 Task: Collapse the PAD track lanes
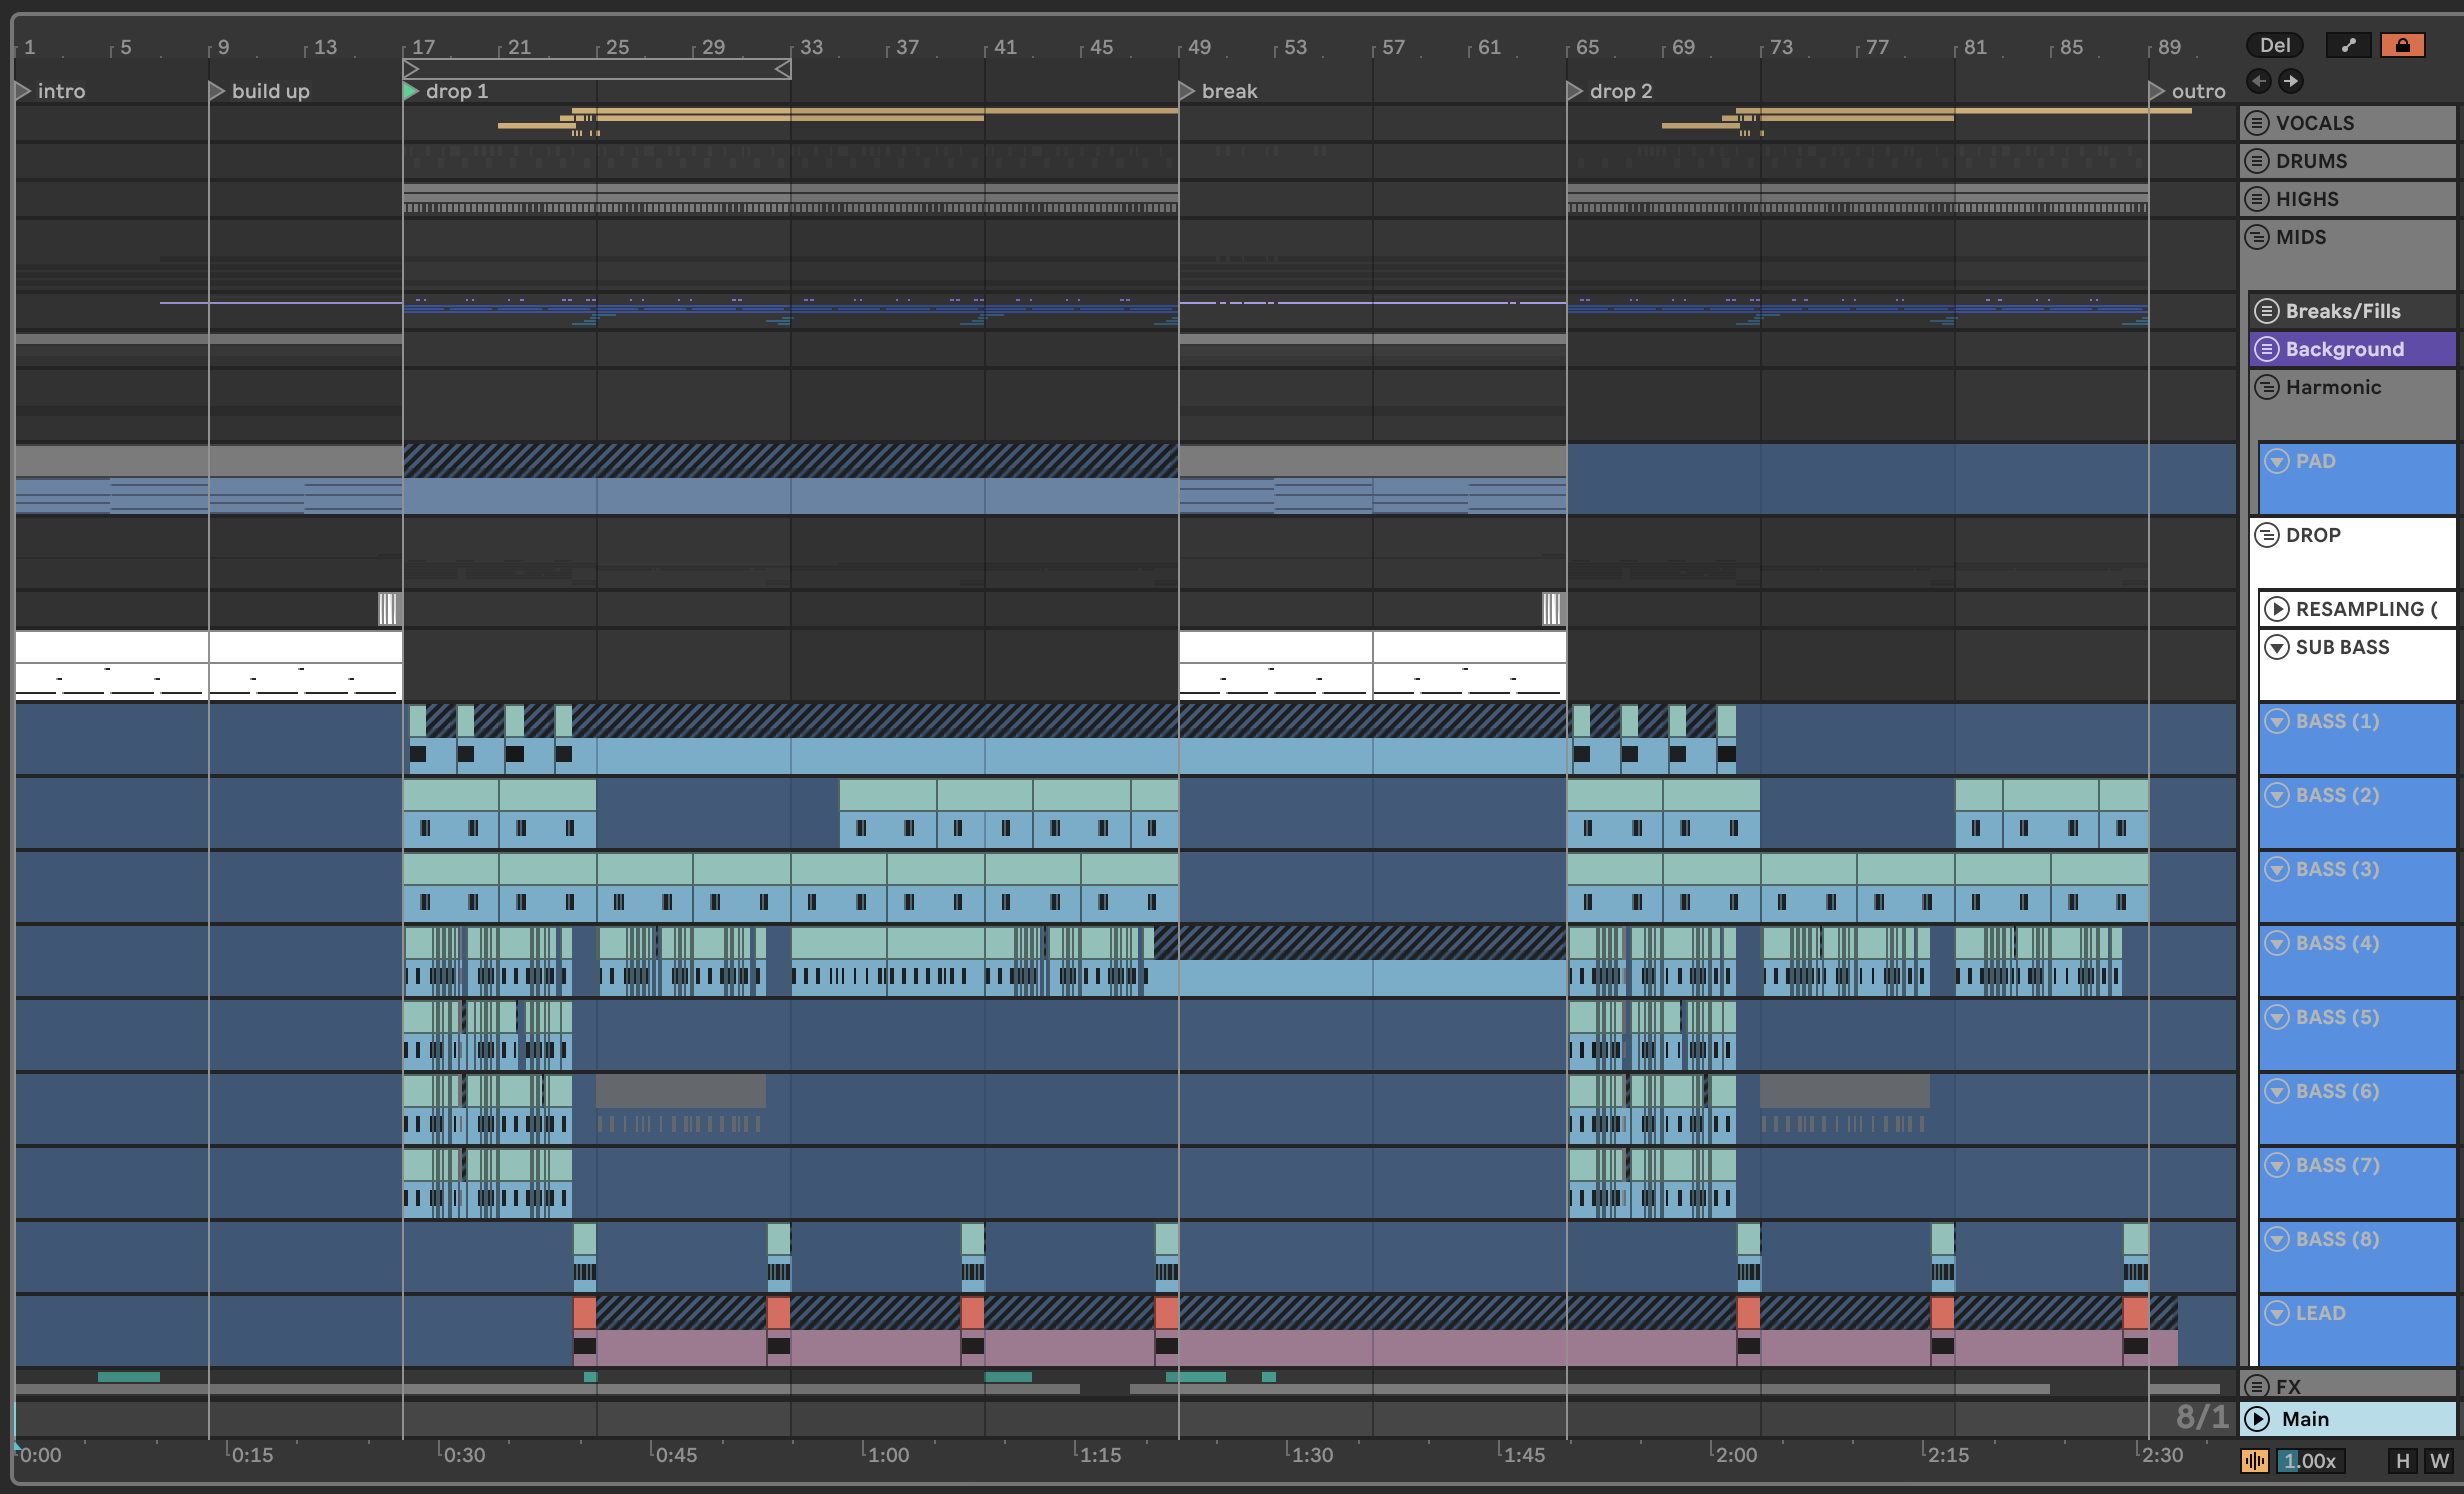tap(2277, 461)
